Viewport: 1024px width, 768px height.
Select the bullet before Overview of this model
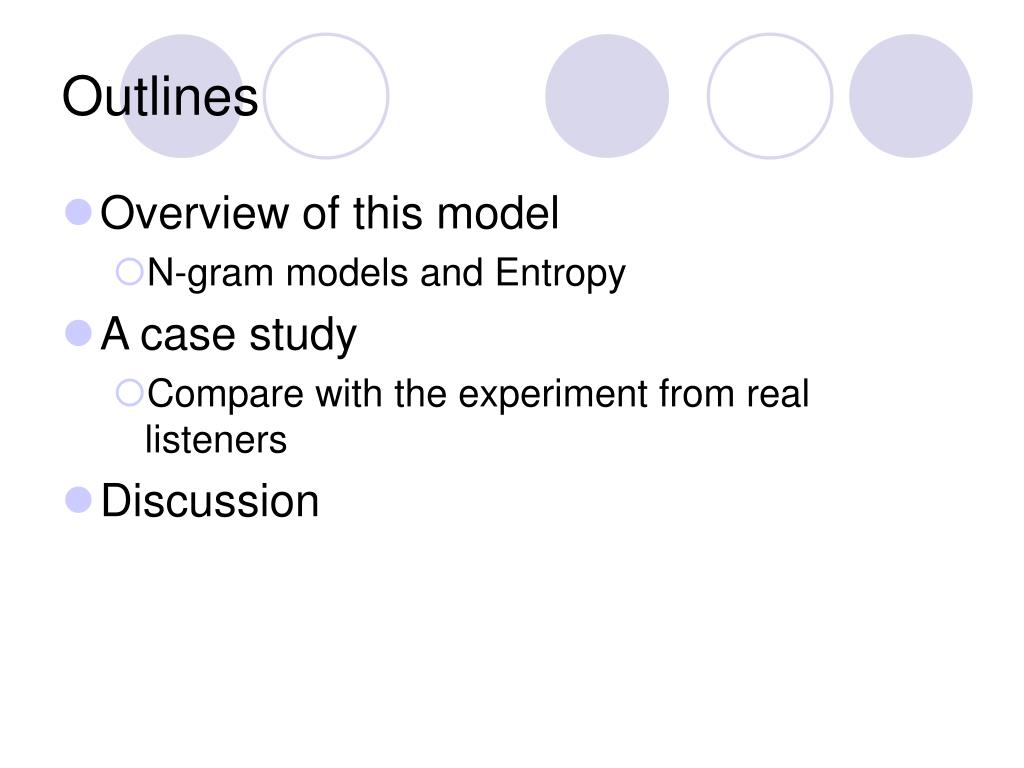(78, 212)
